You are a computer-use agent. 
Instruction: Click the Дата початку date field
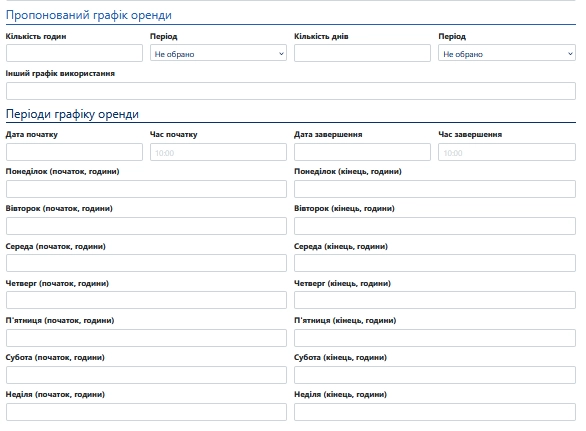point(74,153)
